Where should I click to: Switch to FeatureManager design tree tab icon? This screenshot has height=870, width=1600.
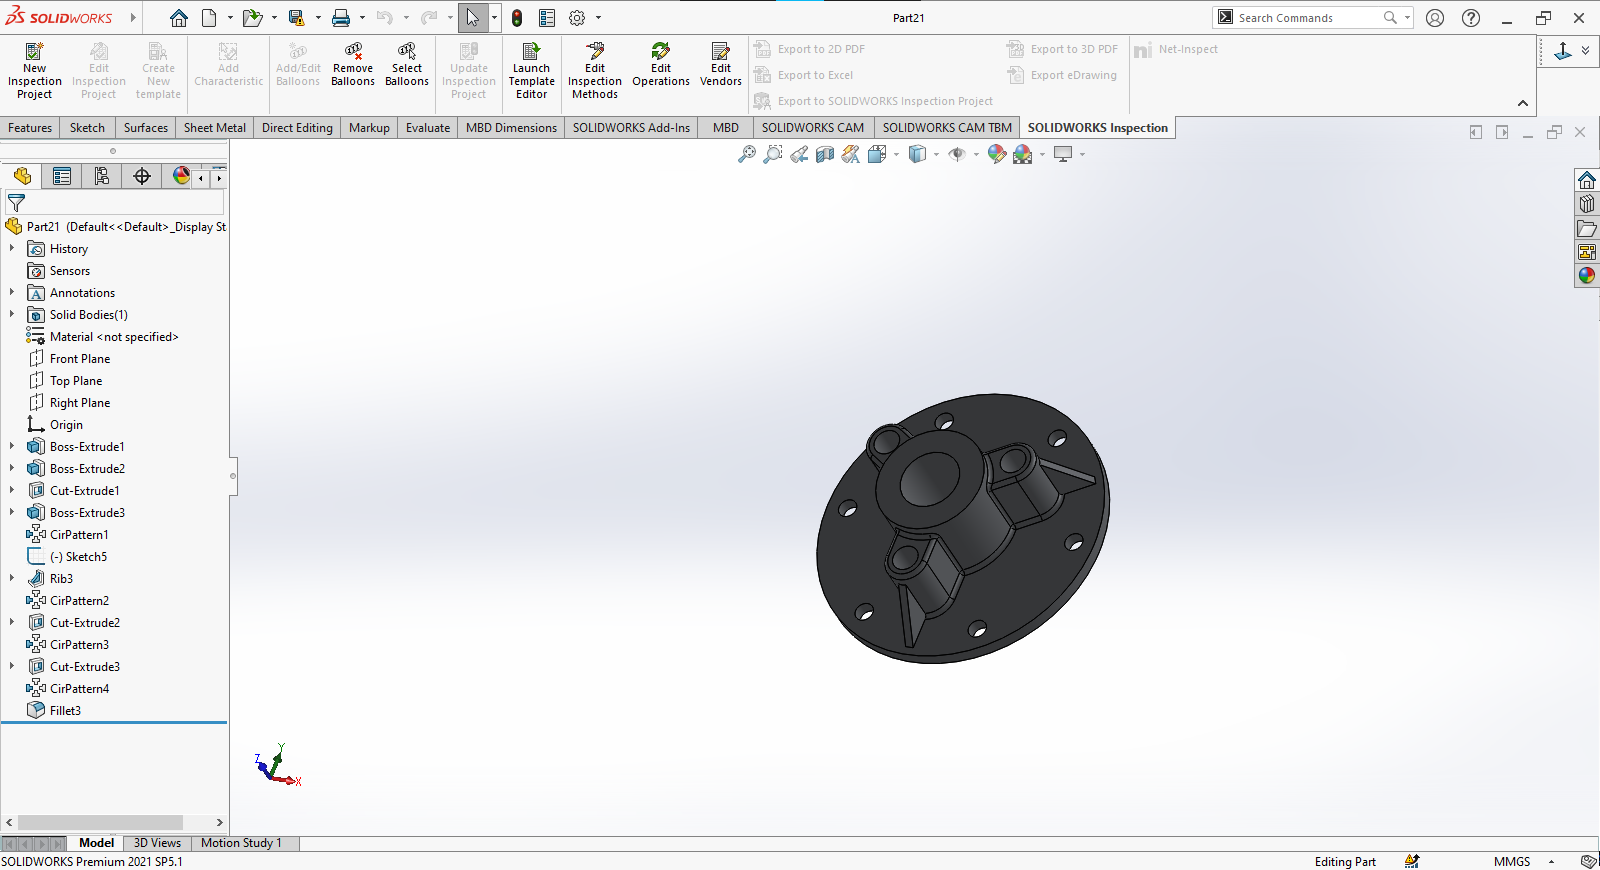pos(22,176)
